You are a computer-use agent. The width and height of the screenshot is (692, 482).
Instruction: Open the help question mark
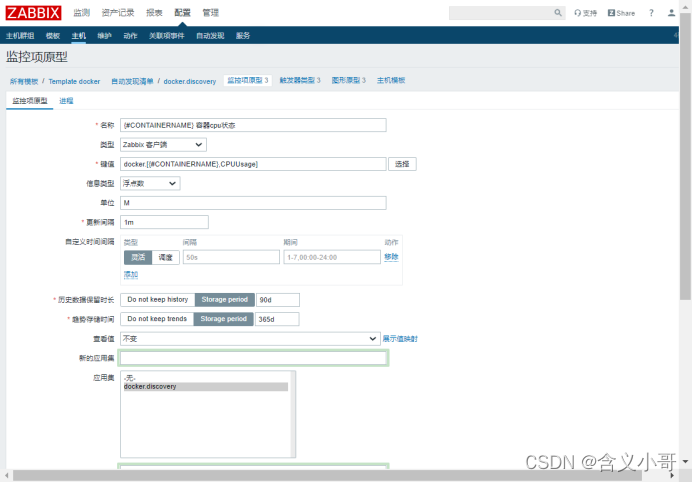click(x=651, y=13)
